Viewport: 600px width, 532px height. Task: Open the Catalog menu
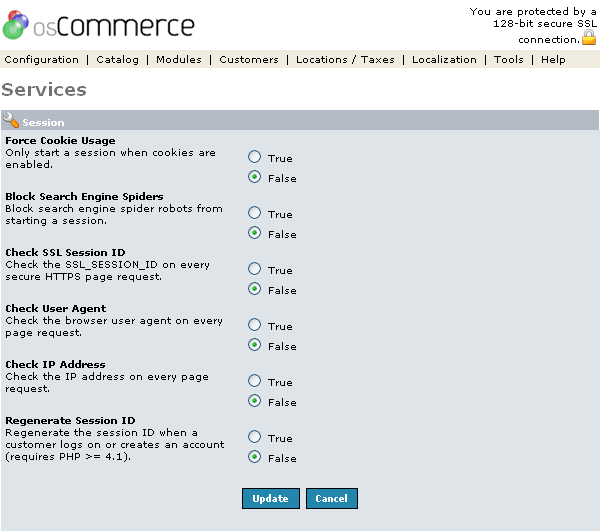(117, 60)
